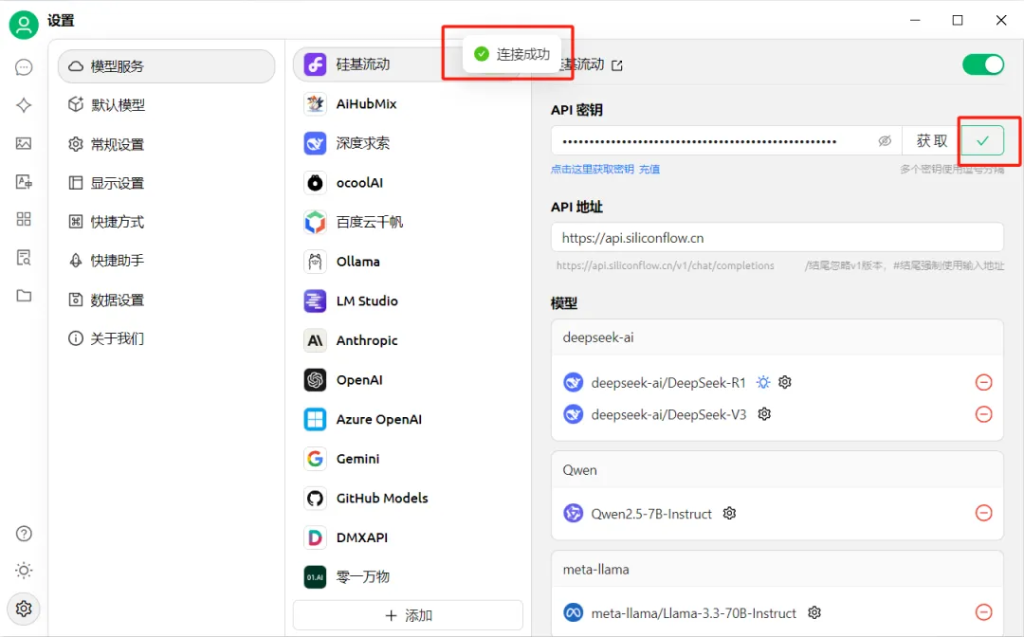This screenshot has height=637, width=1024.
Task: Toggle API key visibility with the eye icon
Action: pos(884,140)
